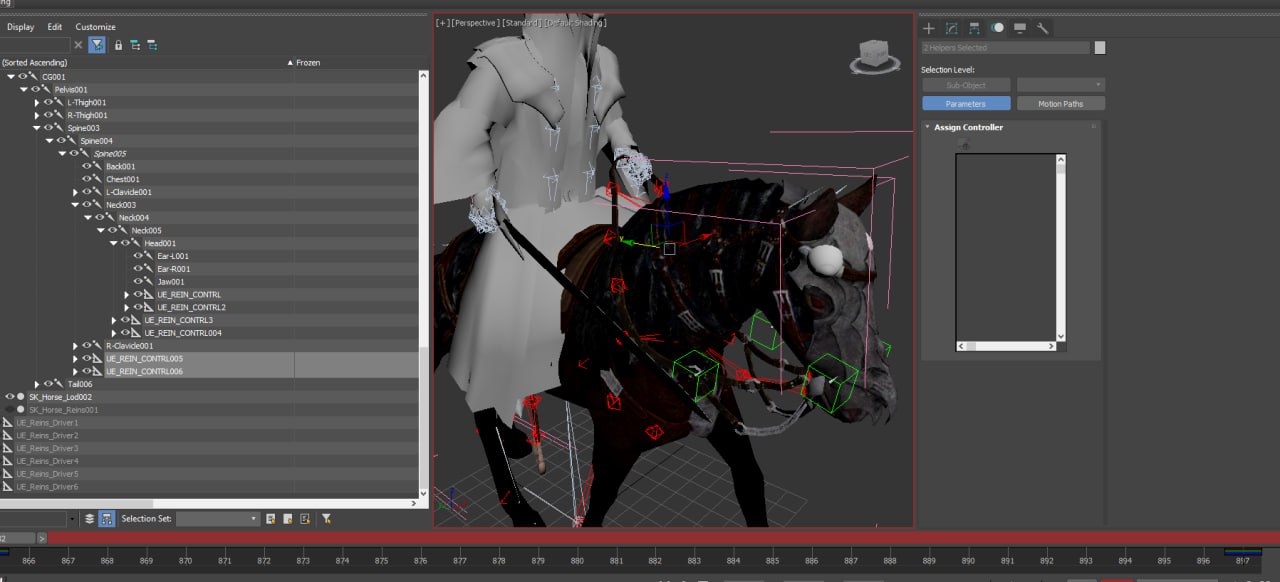The height and width of the screenshot is (582, 1280).
Task: Toggle visibility eye of Tail006
Action: (48, 384)
